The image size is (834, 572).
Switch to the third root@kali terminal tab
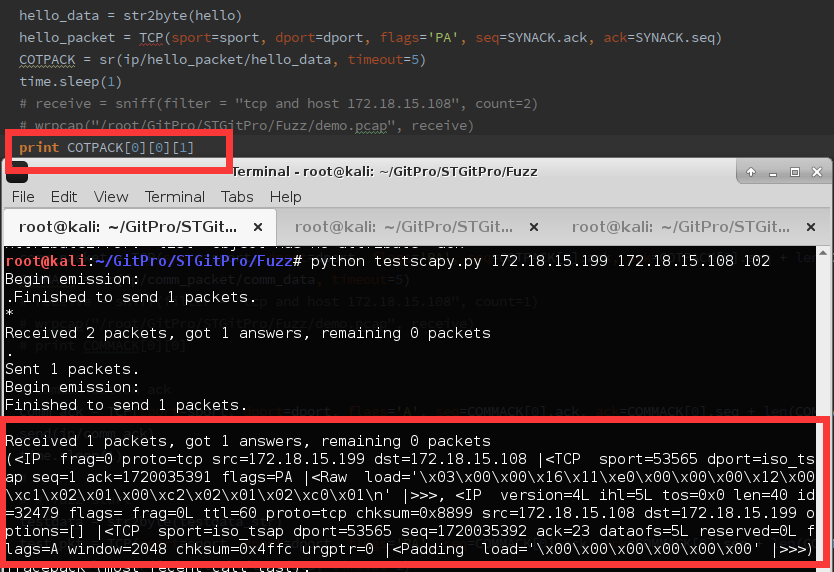[680, 227]
